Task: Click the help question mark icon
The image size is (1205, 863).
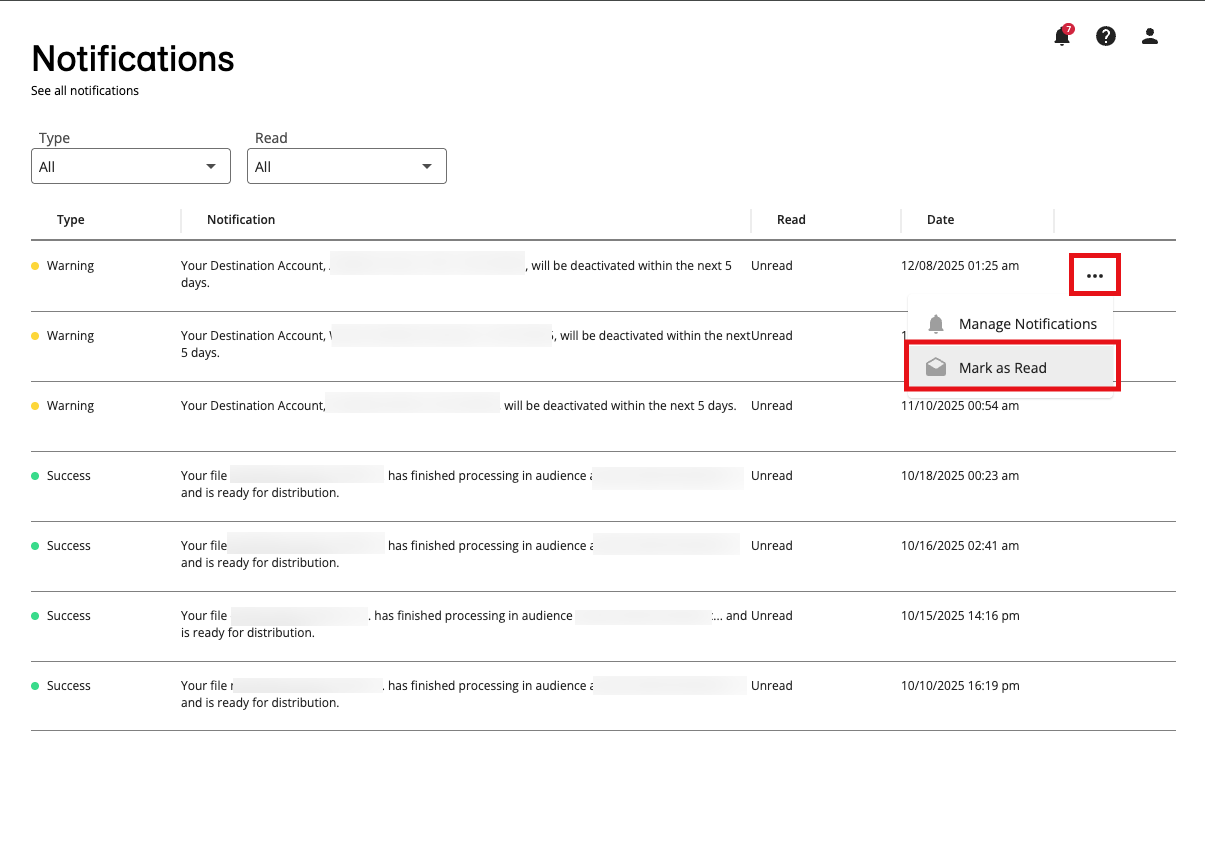Action: point(1105,37)
